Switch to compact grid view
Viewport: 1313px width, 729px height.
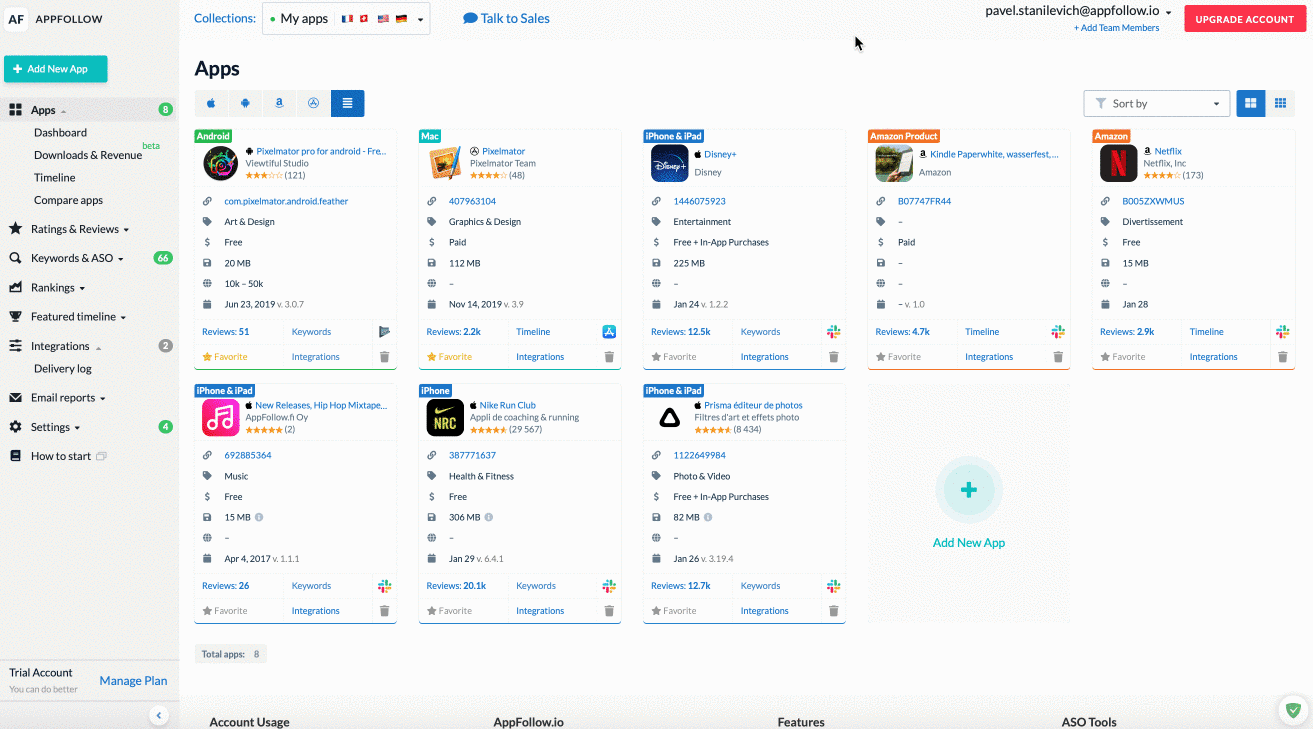(1280, 103)
